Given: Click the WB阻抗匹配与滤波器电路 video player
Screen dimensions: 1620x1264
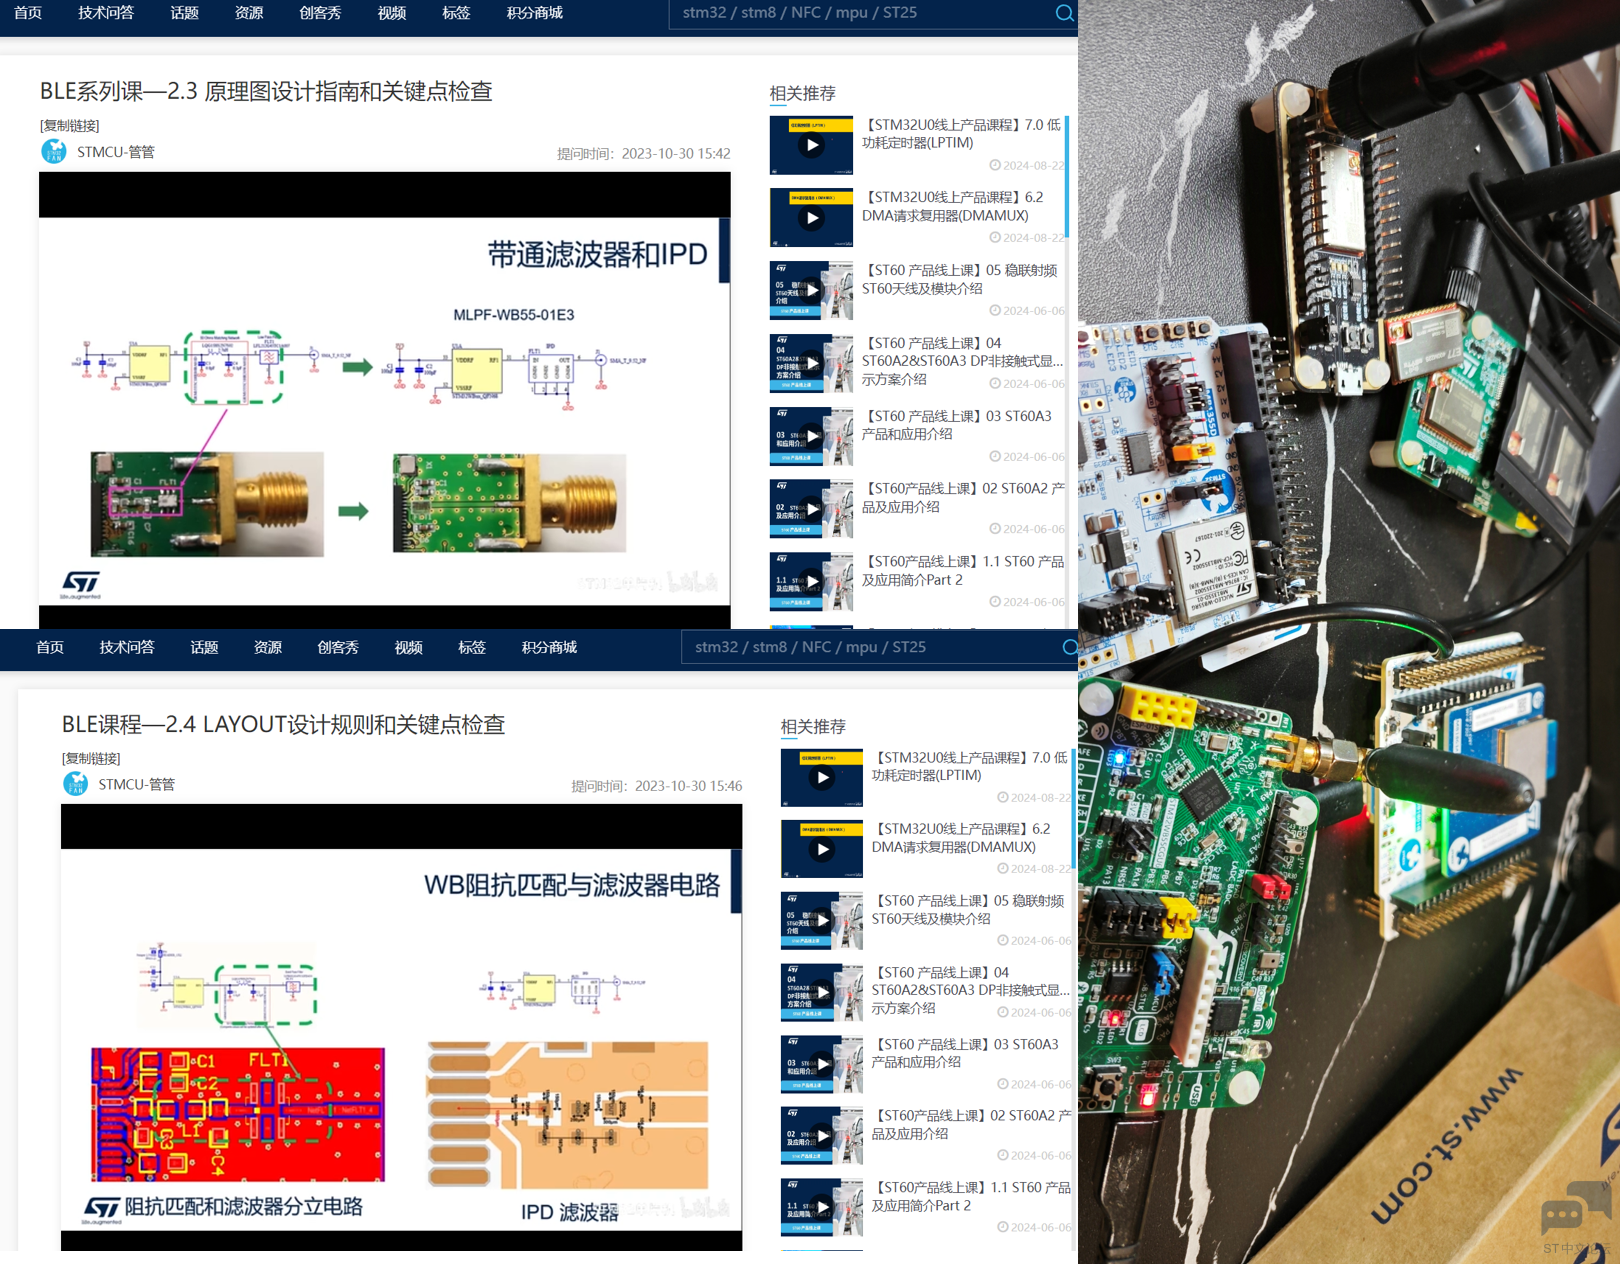Looking at the screenshot, I should [x=402, y=1027].
